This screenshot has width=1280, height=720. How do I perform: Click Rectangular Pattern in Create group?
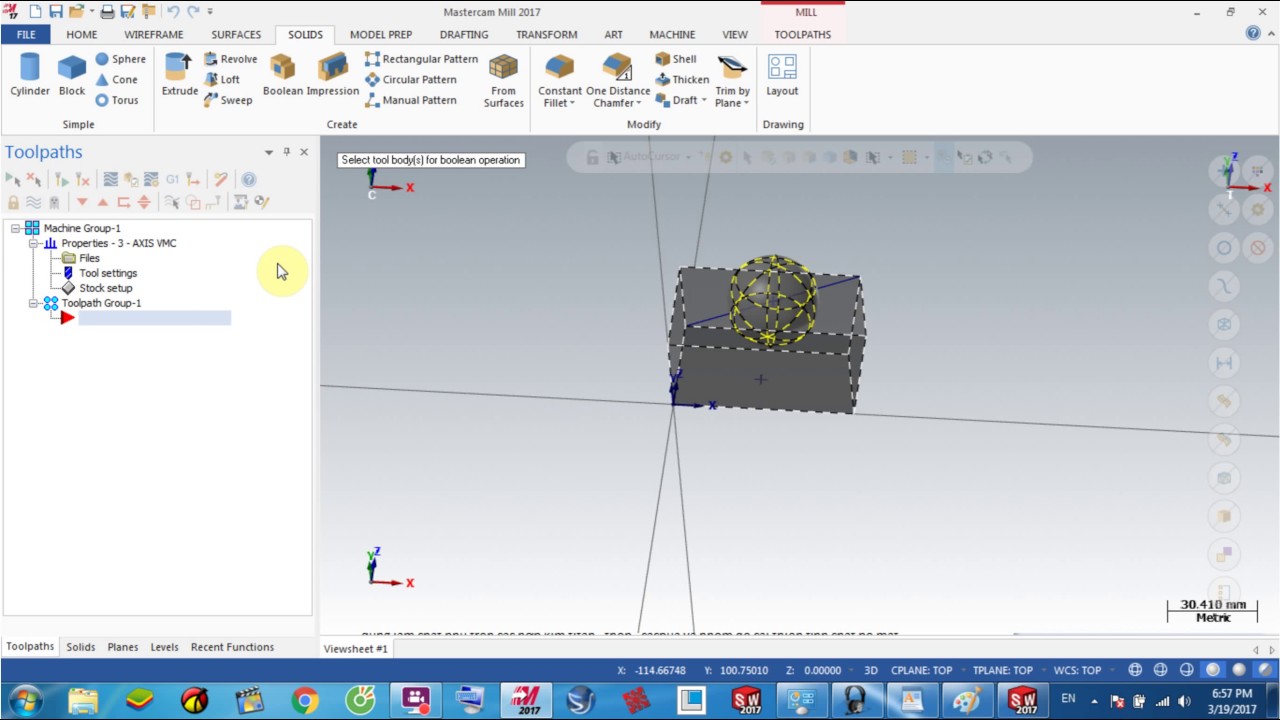tap(421, 59)
